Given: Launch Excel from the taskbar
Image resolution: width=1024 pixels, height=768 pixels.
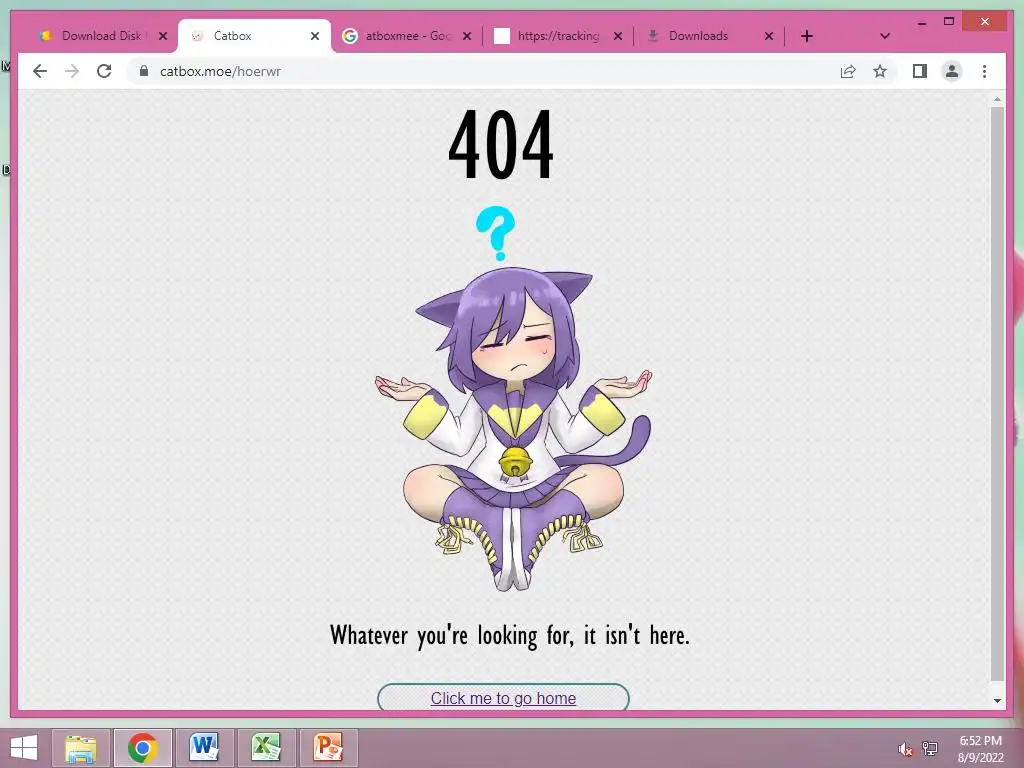Looking at the screenshot, I should click(x=266, y=748).
